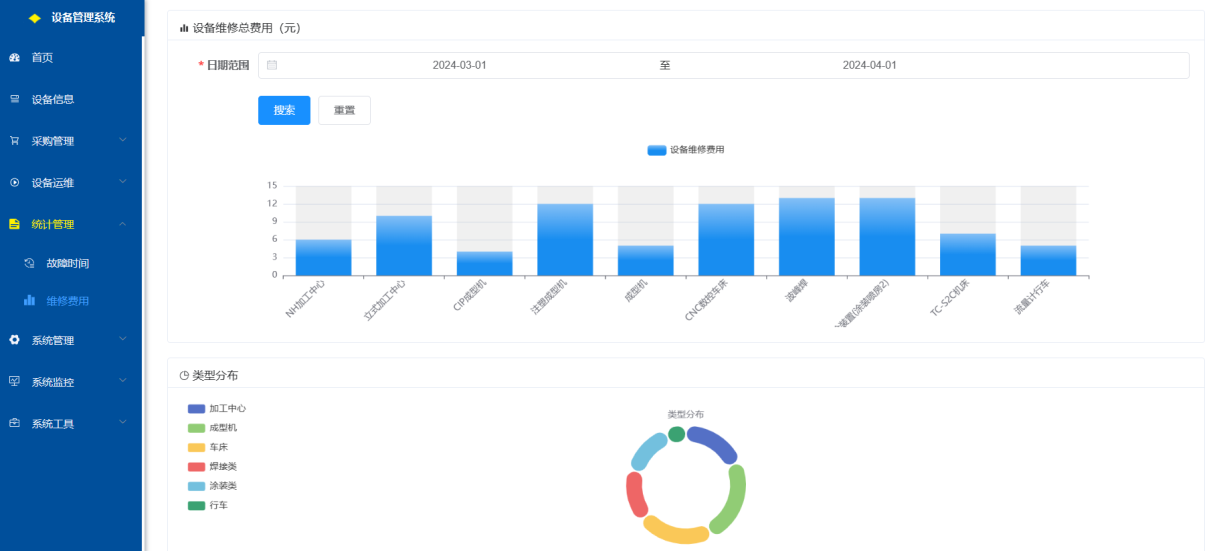Click the NH加工中心 bar in chart

tap(324, 257)
